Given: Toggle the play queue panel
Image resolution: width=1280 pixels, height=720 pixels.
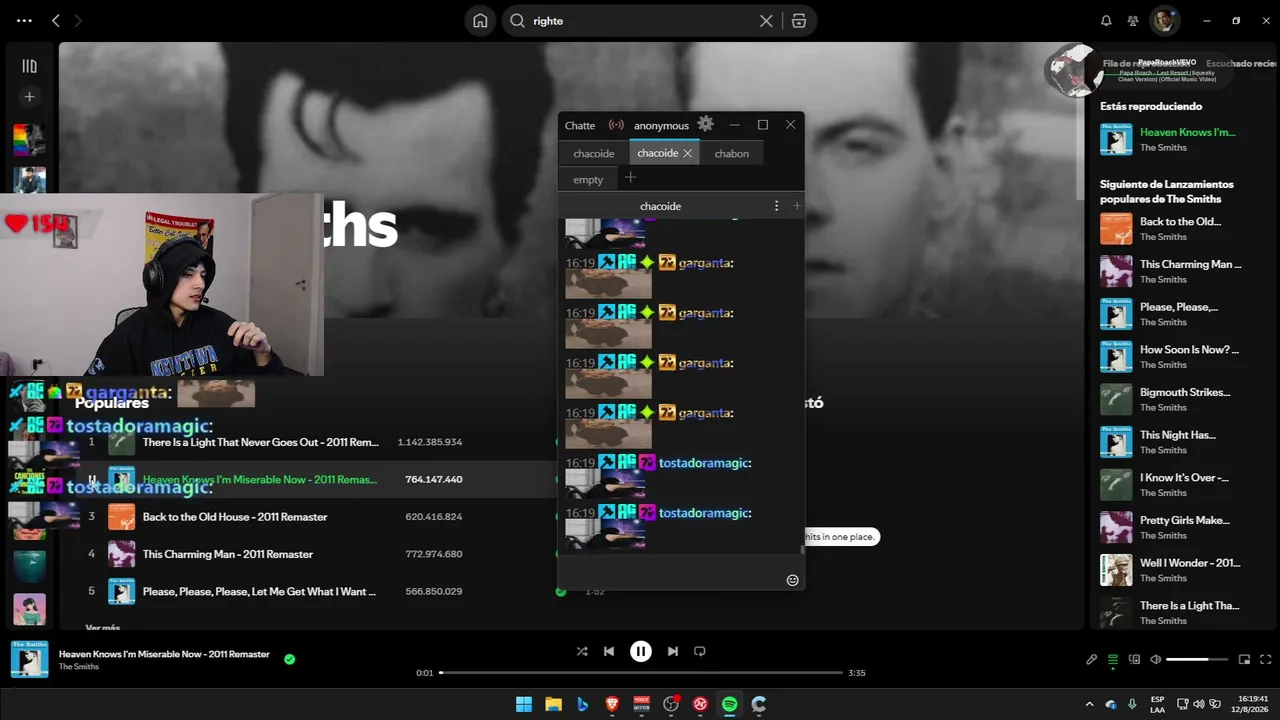Looking at the screenshot, I should coord(1113,660).
